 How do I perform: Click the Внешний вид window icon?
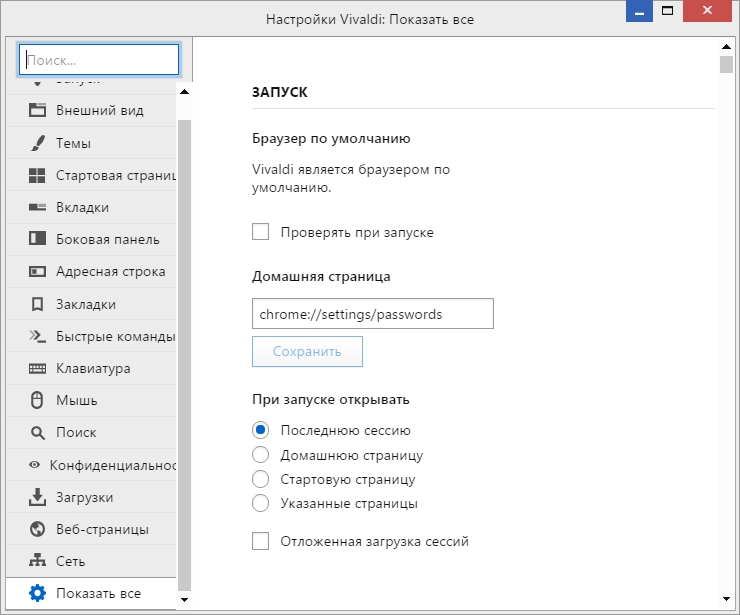click(37, 110)
